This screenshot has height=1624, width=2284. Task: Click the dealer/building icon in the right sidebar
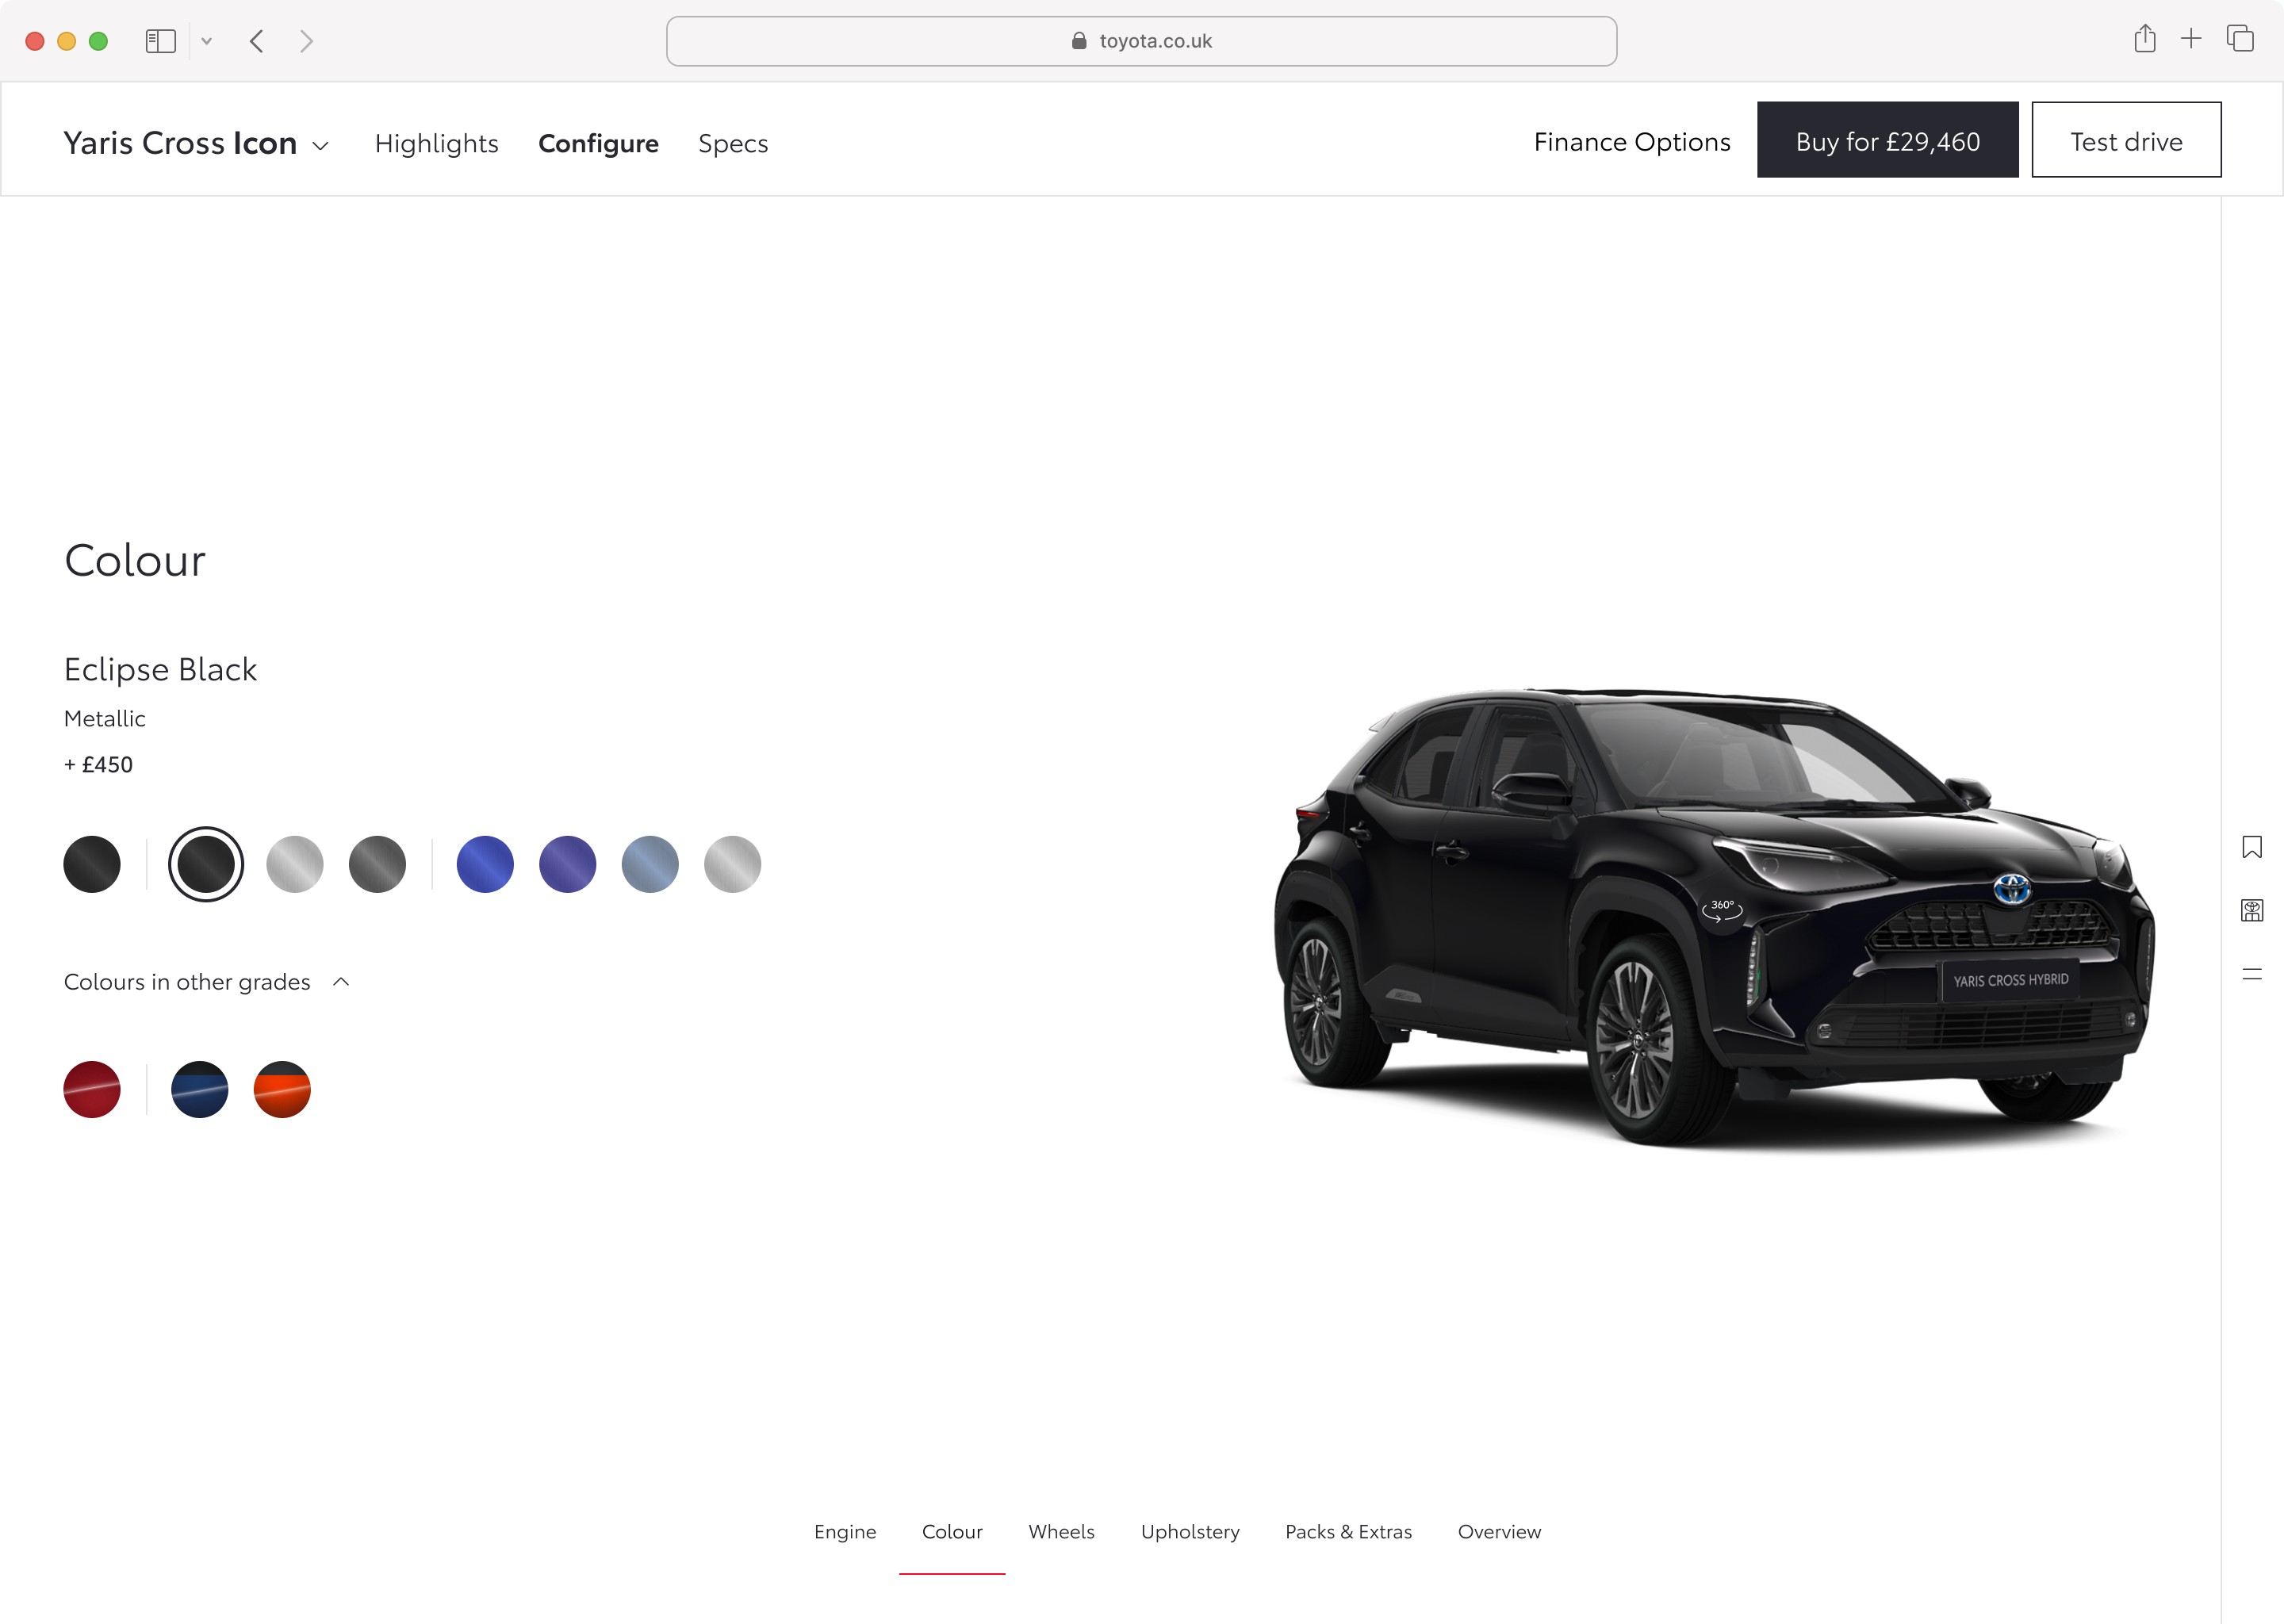coord(2251,910)
